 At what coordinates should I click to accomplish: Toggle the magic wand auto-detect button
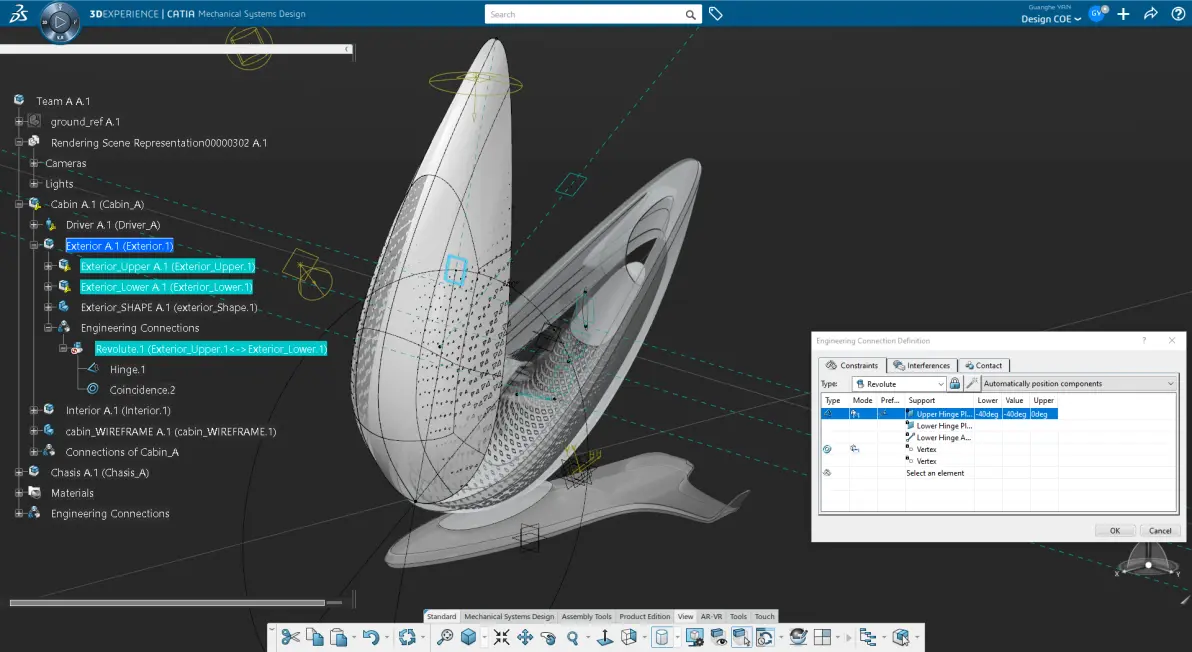pos(972,384)
